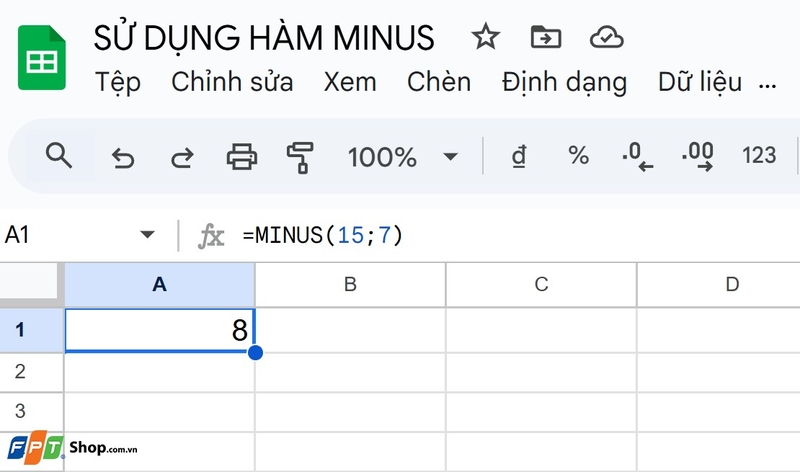800x472 pixels.
Task: Click cell A1 containing 8
Action: click(159, 330)
